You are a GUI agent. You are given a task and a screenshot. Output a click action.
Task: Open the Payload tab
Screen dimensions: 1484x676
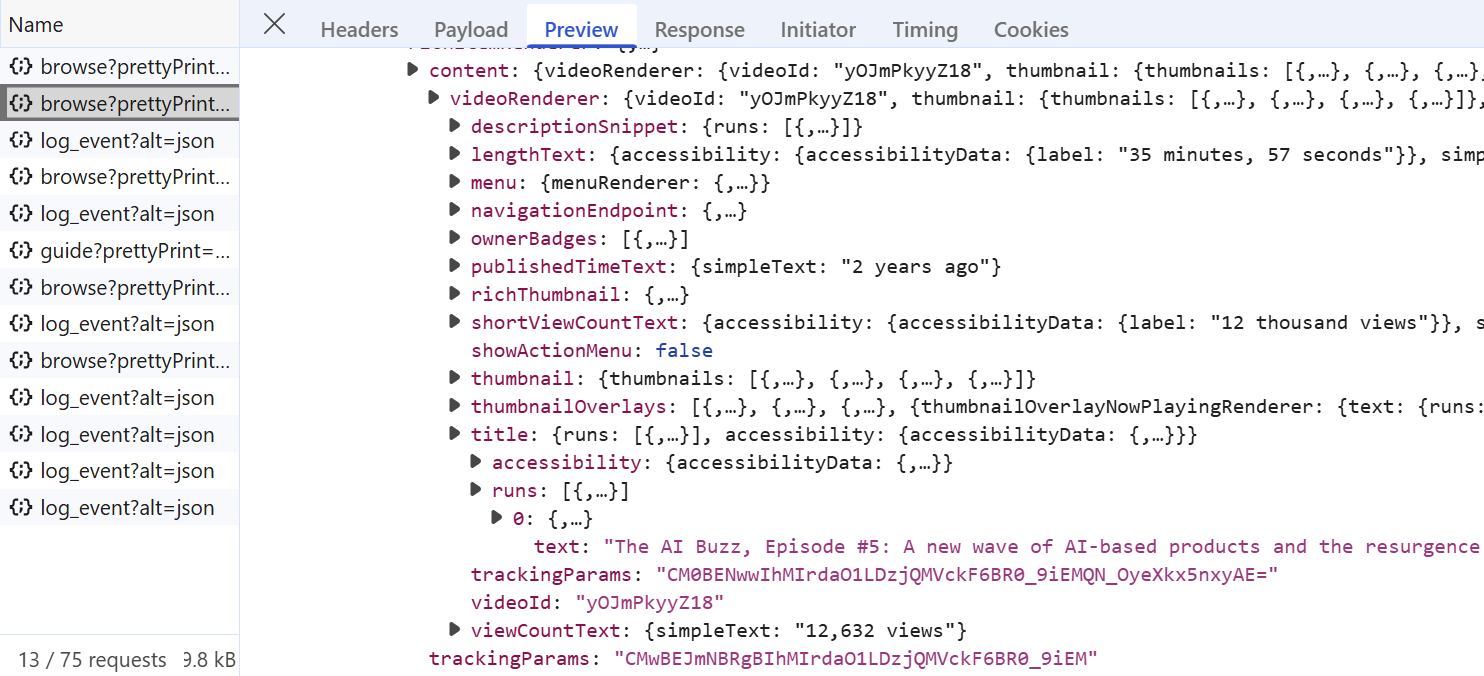pos(471,30)
